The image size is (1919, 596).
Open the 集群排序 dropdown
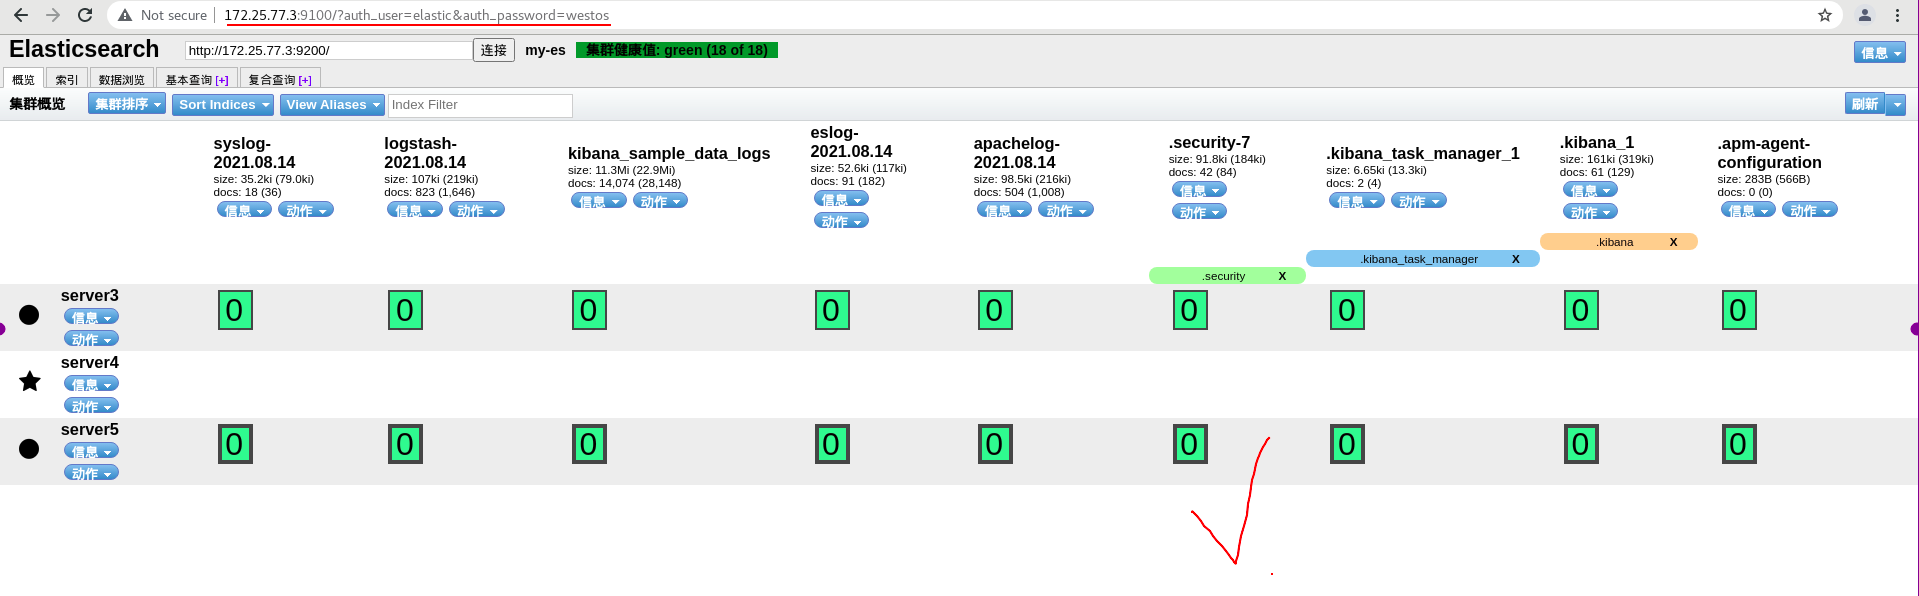[x=127, y=104]
